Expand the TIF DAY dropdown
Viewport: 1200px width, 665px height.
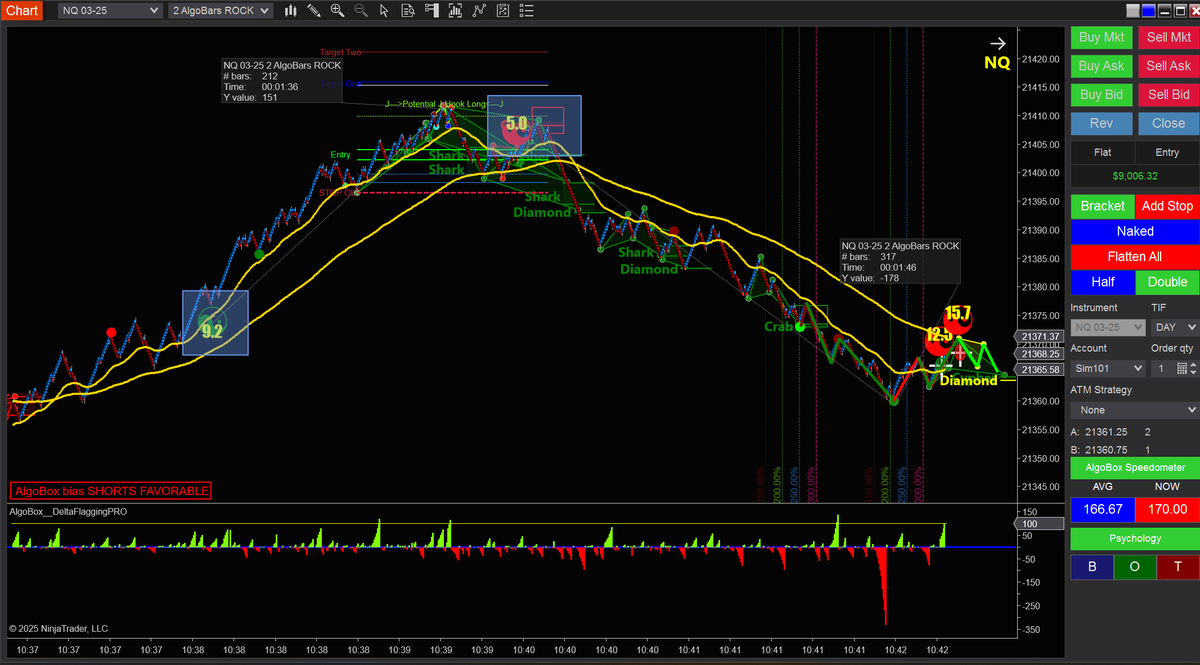pyautogui.click(x=1174, y=327)
